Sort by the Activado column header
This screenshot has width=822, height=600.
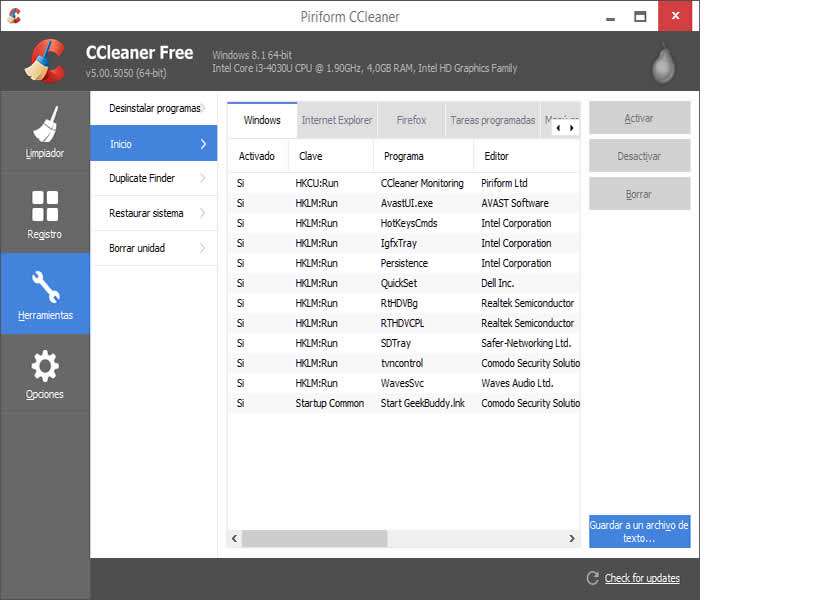click(258, 156)
